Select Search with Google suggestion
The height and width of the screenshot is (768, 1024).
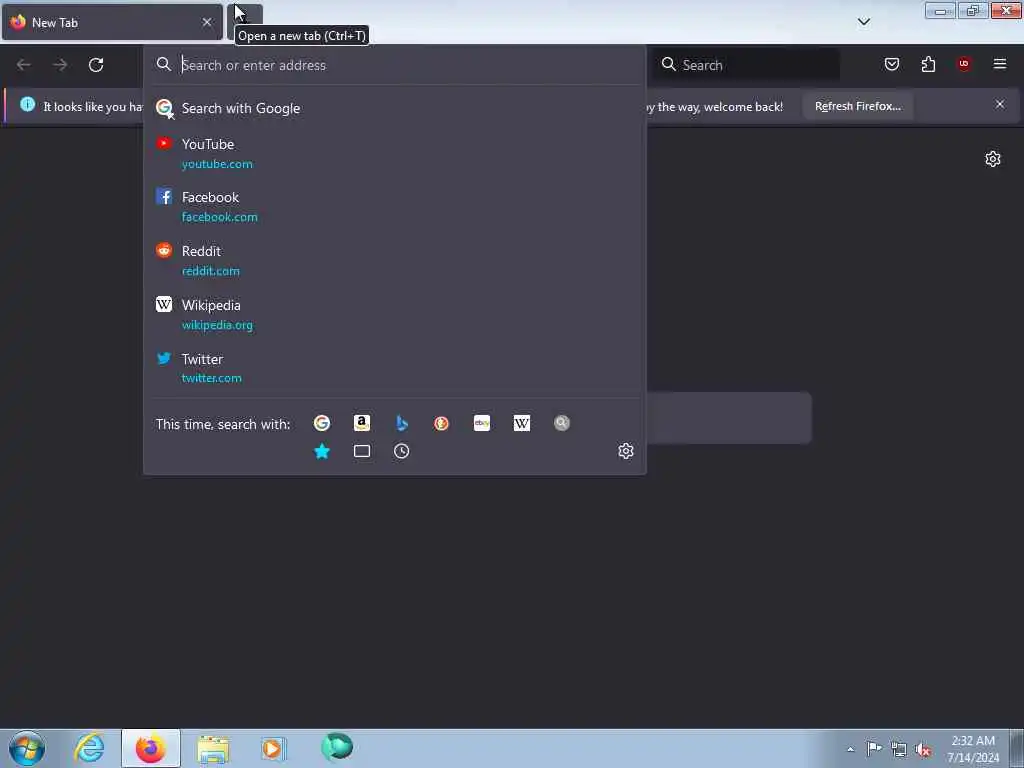pos(394,108)
